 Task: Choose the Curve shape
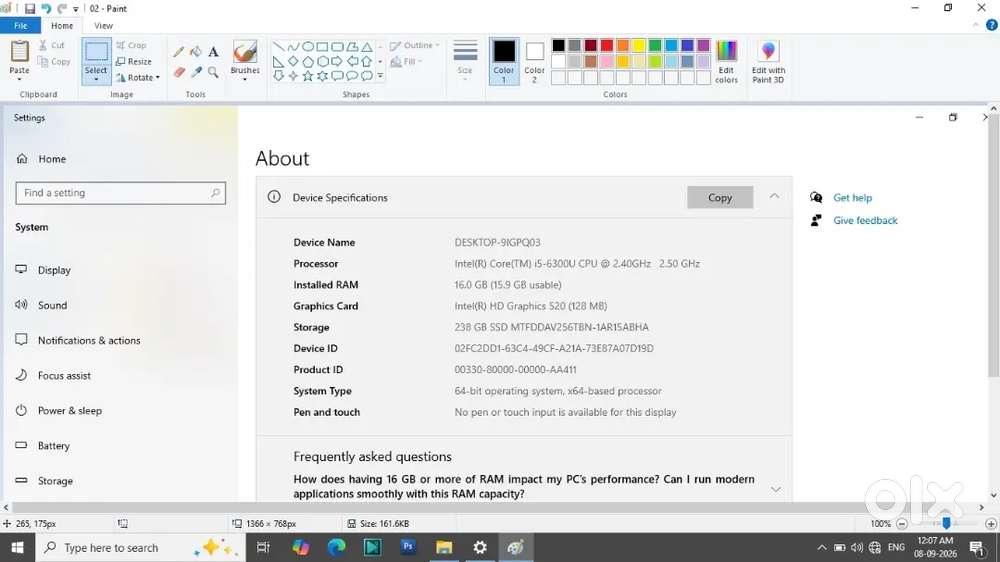293,47
